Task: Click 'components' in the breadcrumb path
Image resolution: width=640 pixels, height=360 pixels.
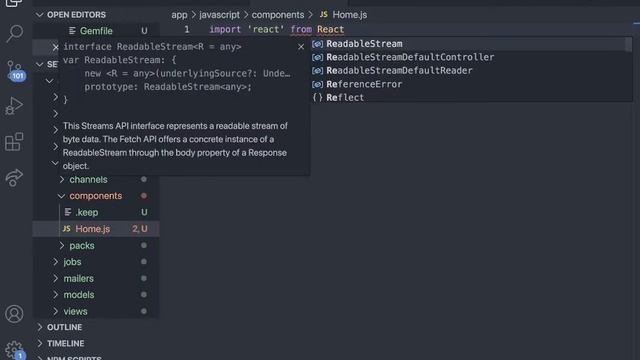Action: pos(278,15)
